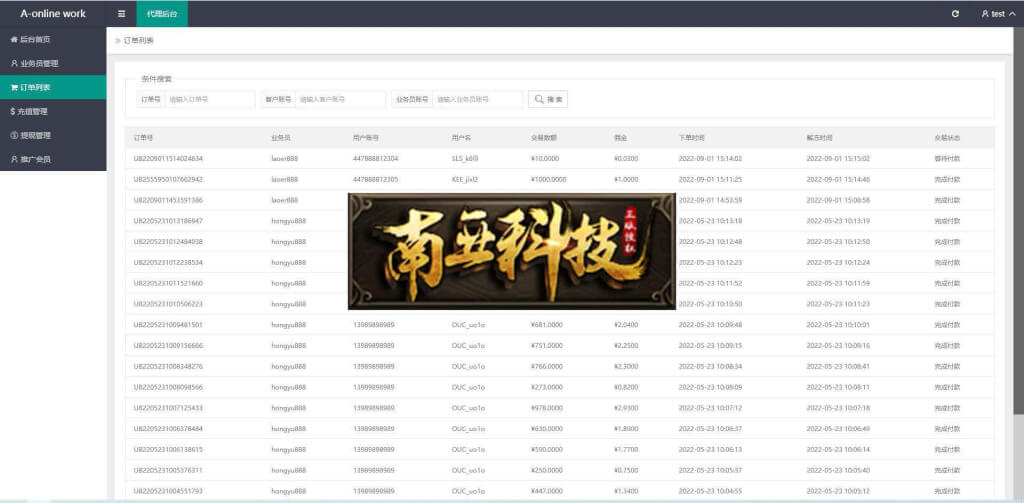This screenshot has height=503, width=1024.
Task: Click amount ¥250.0000
Action: [x=547, y=470]
